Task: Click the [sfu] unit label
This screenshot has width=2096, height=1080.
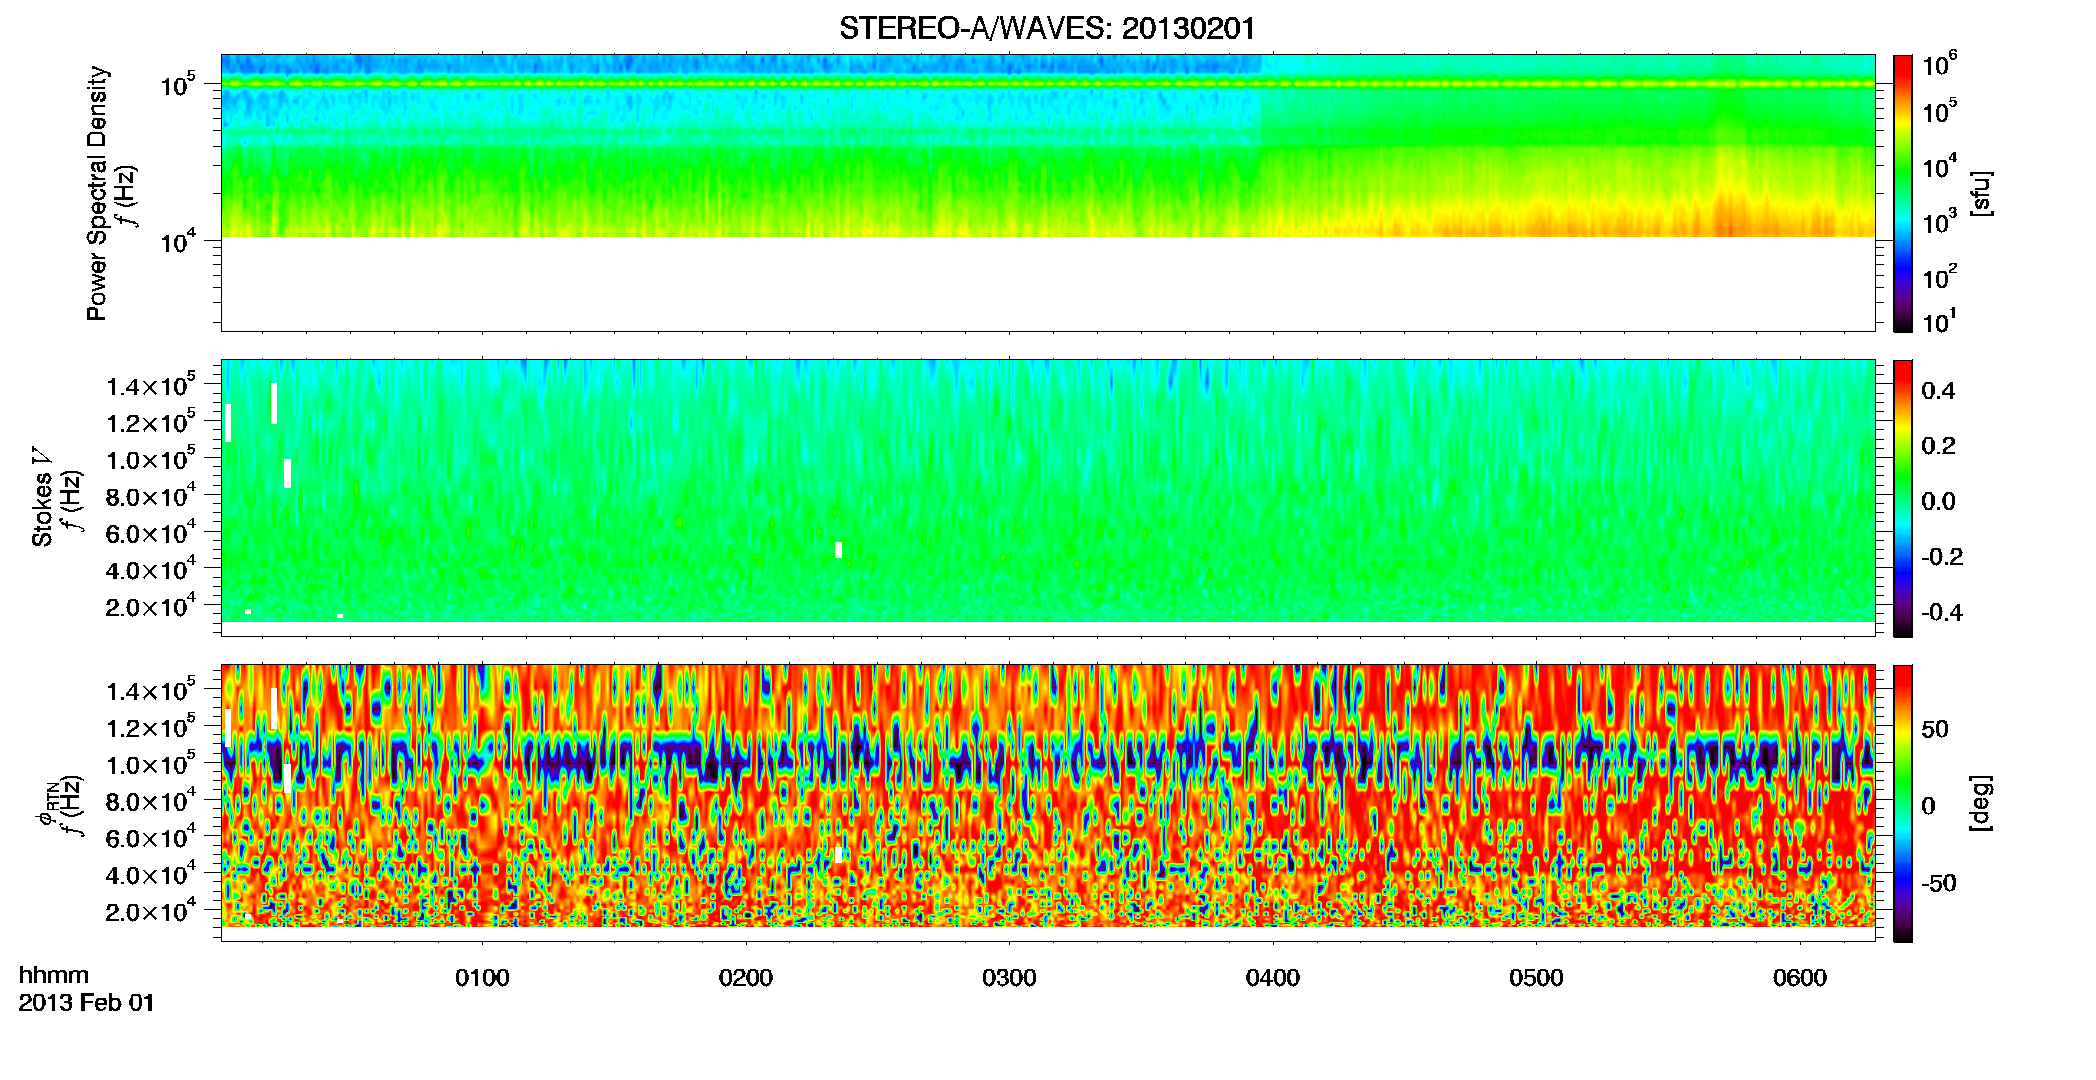Action: click(x=1981, y=193)
